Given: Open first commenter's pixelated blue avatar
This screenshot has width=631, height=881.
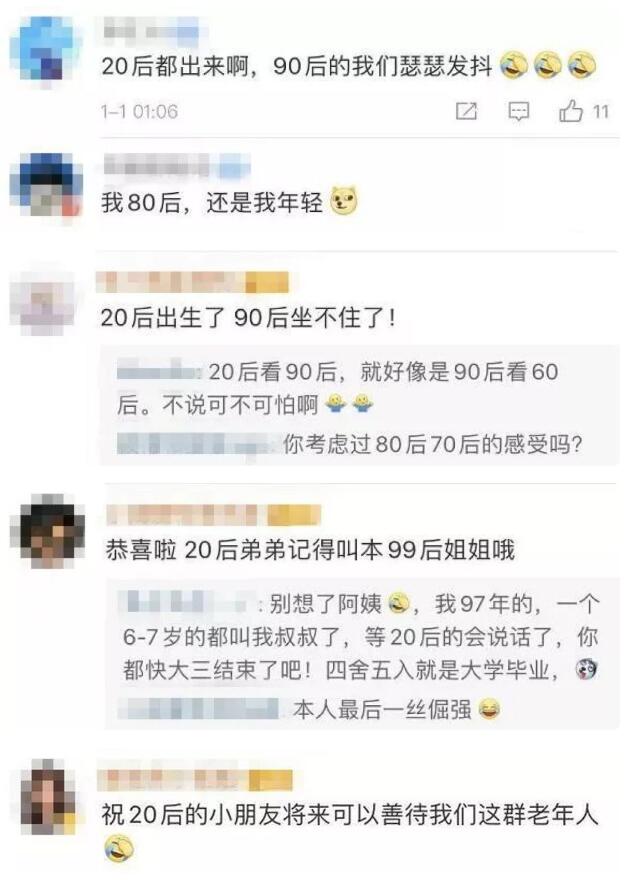Looking at the screenshot, I should (x=46, y=49).
